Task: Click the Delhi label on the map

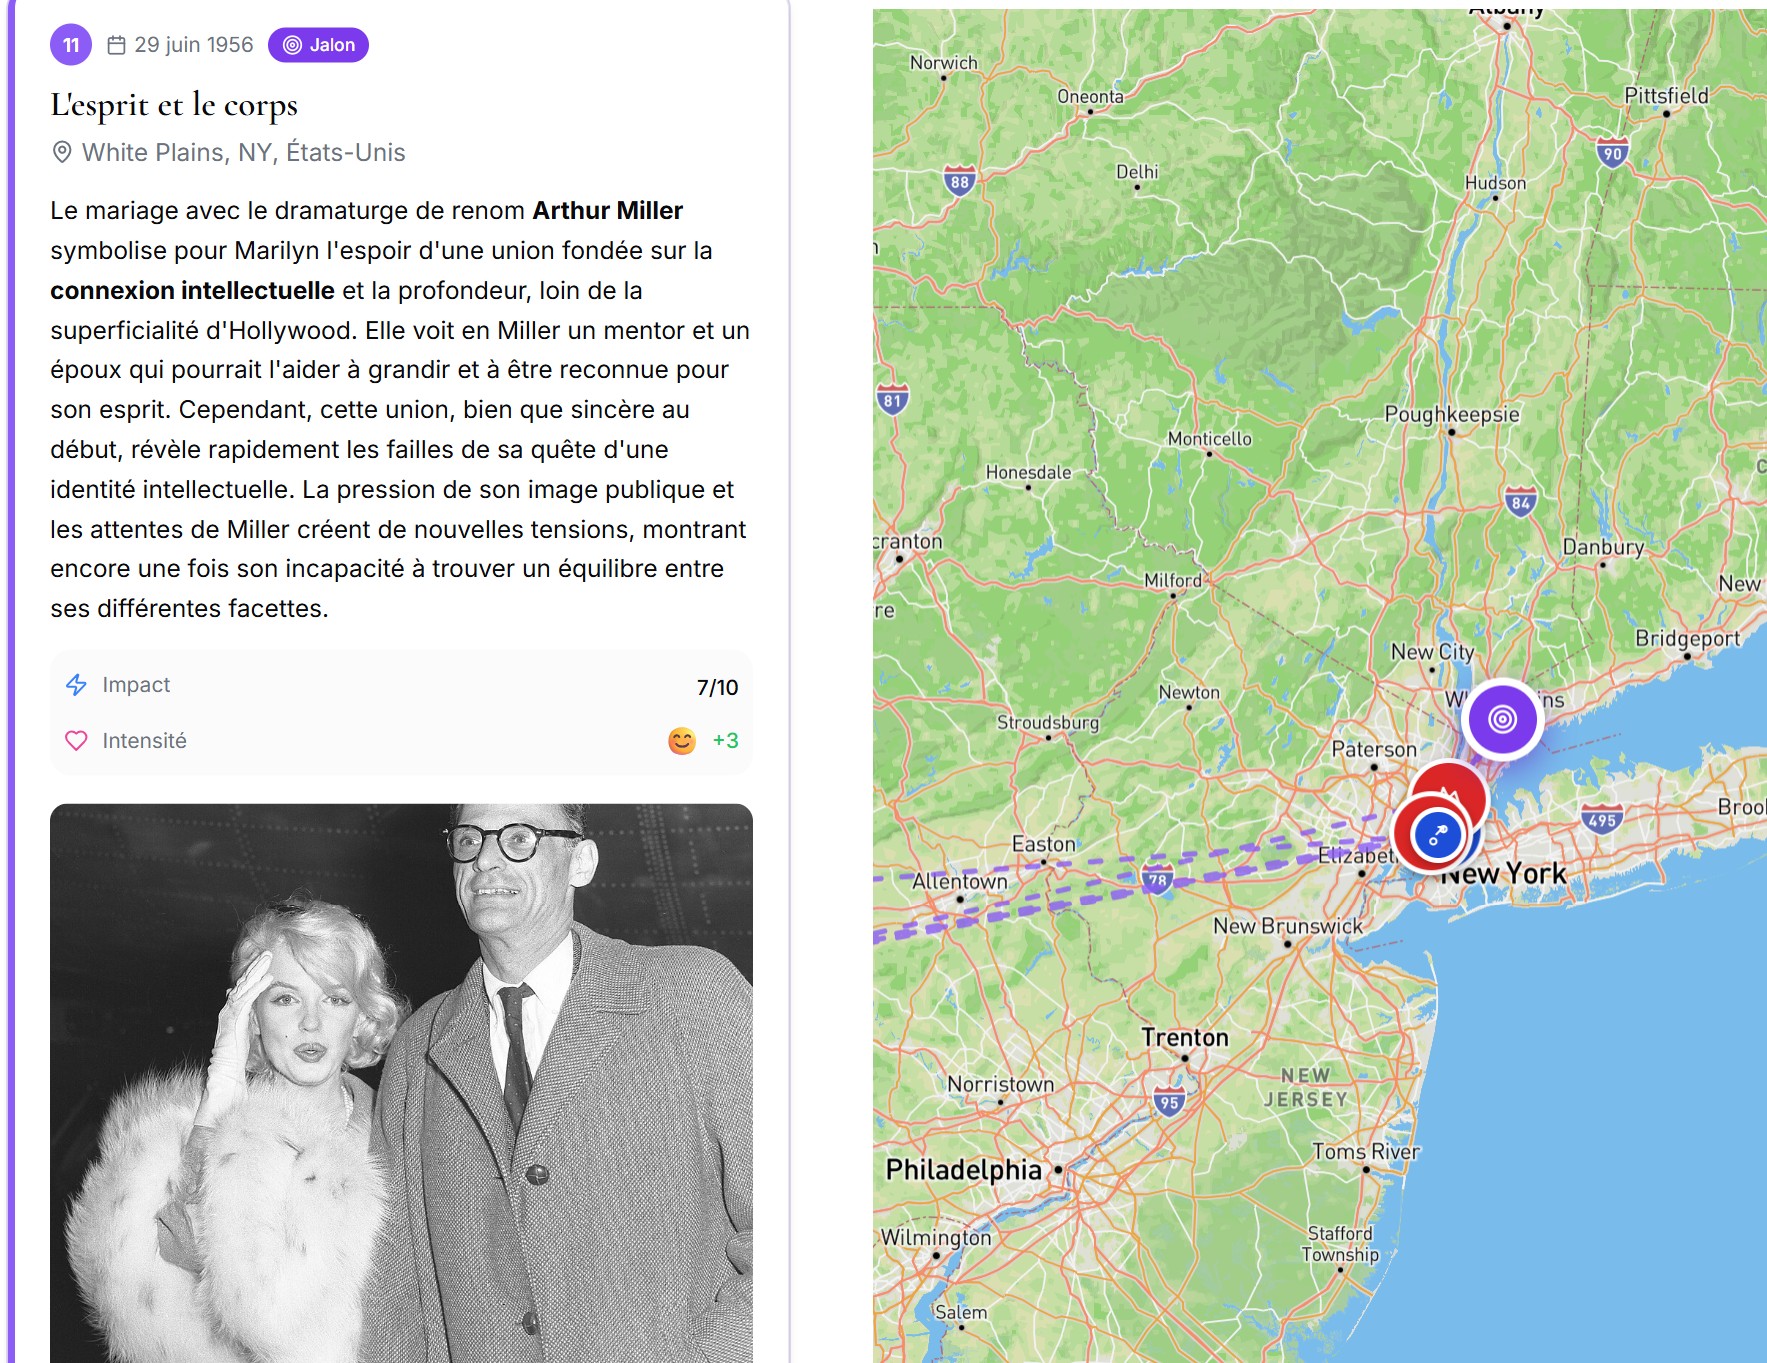Action: click(x=1137, y=172)
